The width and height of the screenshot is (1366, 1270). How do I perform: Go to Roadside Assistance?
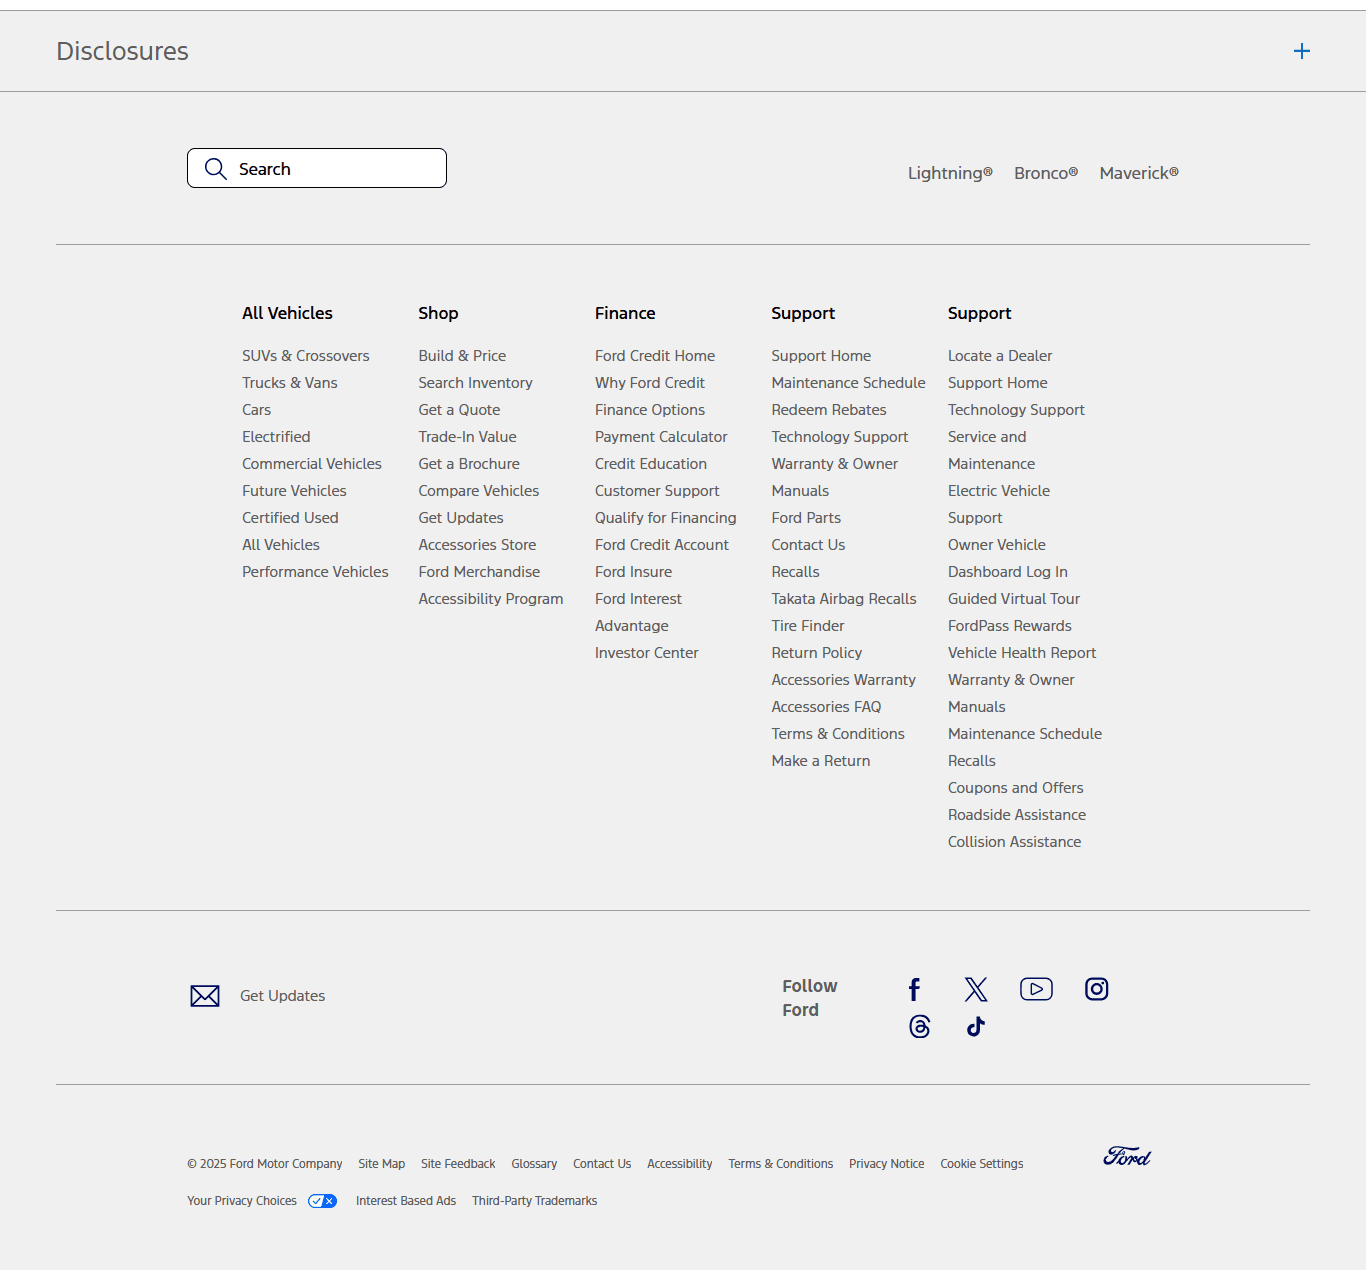1017,815
